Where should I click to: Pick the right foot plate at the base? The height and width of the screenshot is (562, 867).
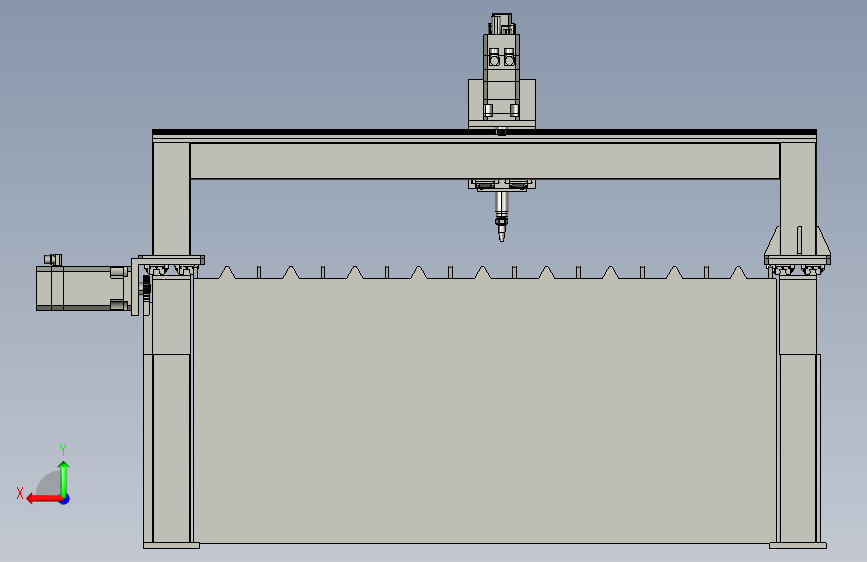pyautogui.click(x=798, y=546)
